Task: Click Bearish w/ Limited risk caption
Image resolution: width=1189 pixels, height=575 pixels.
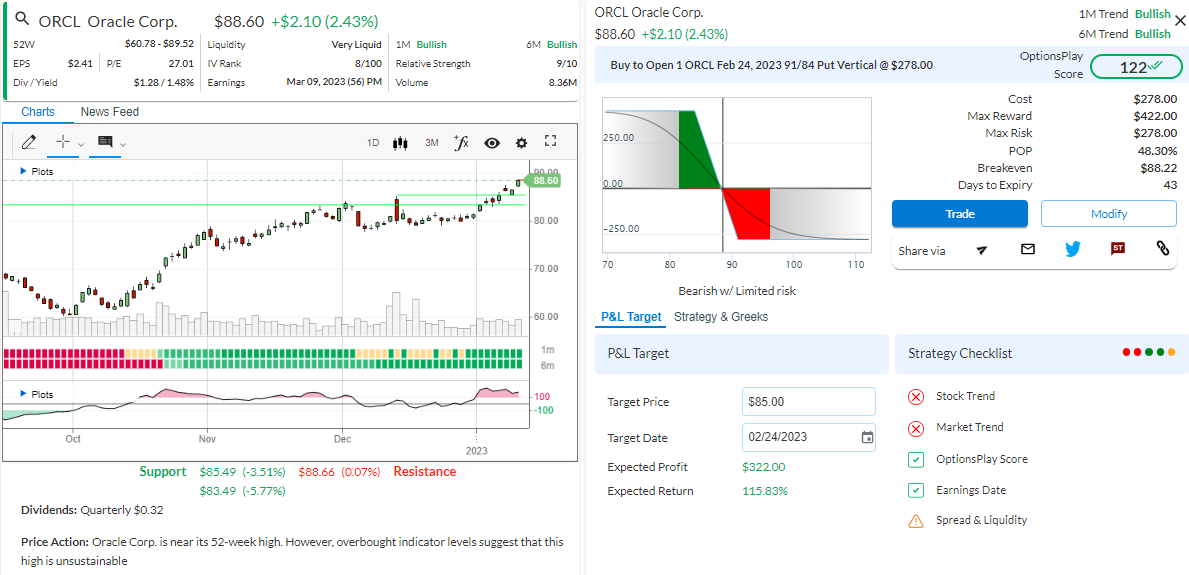Action: 737,291
